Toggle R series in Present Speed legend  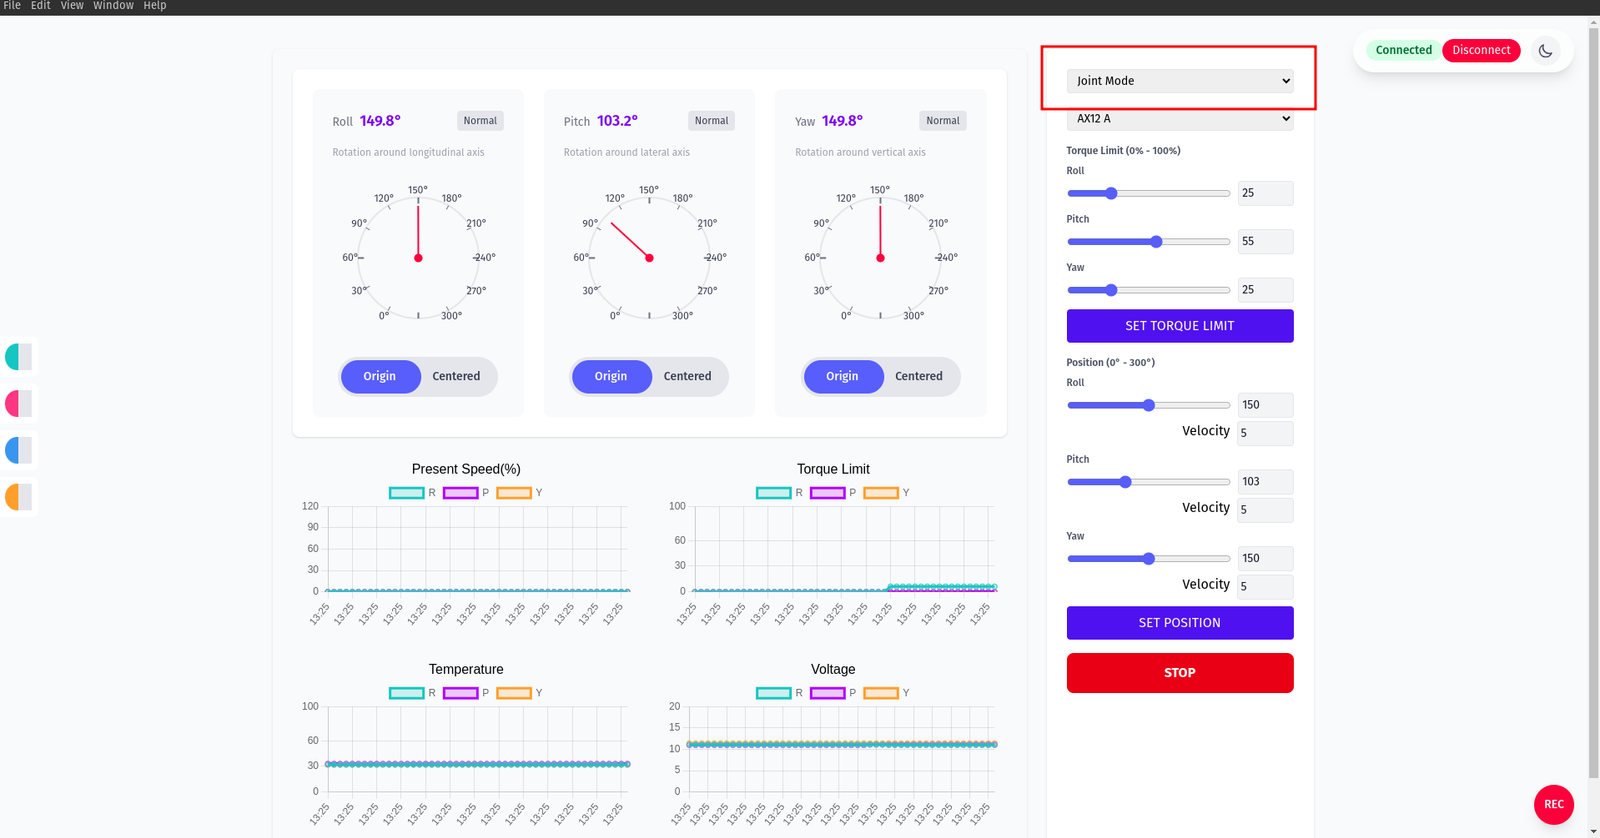coord(407,493)
